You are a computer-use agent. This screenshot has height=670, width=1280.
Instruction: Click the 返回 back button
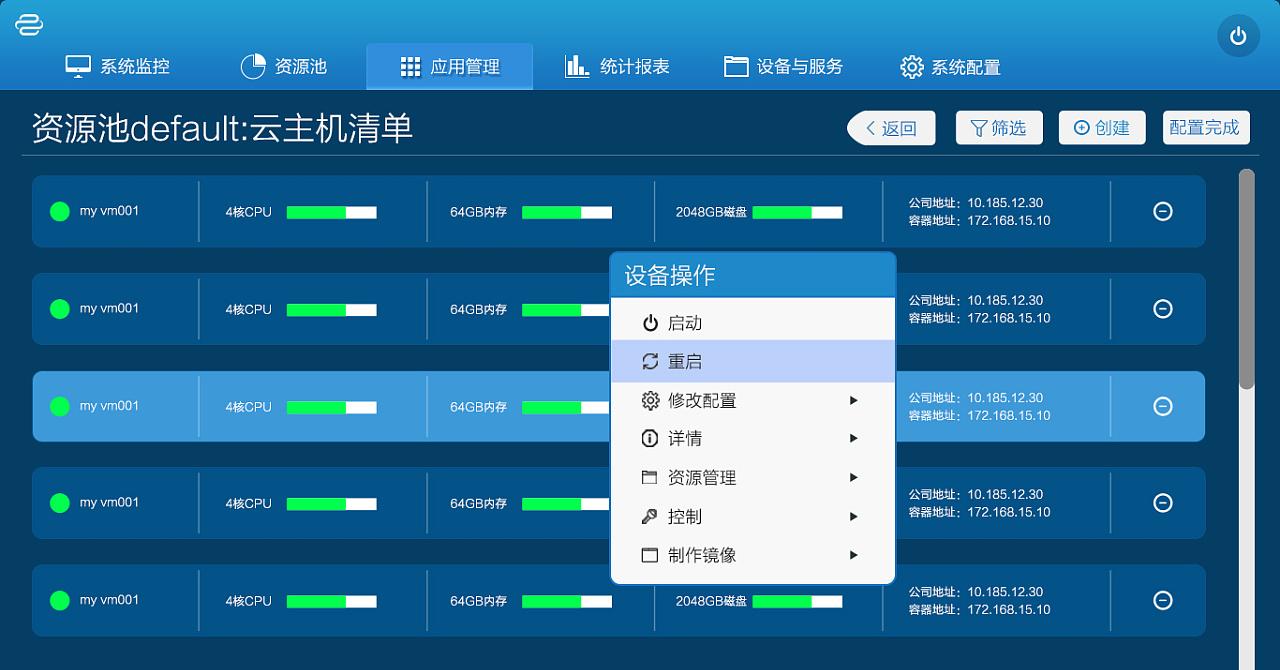point(891,128)
